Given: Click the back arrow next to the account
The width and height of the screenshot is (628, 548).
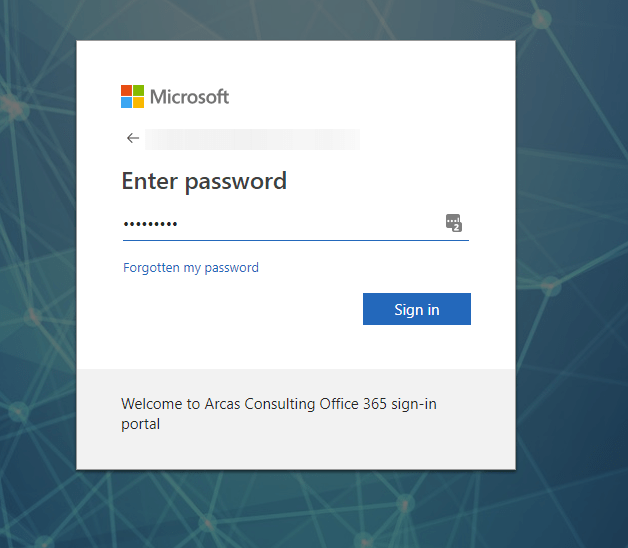Looking at the screenshot, I should click(x=132, y=139).
